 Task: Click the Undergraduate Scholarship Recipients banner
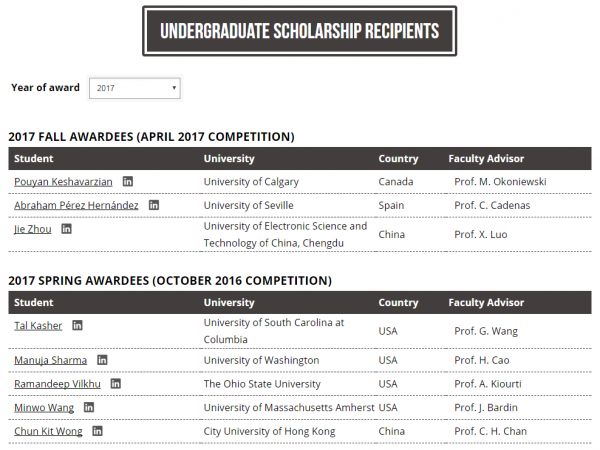pyautogui.click(x=300, y=31)
